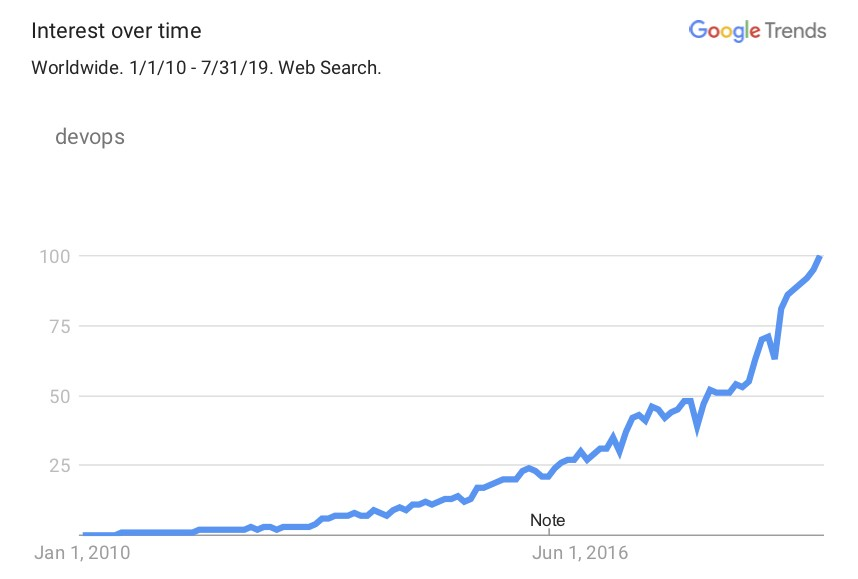Click the 50 value axis label
This screenshot has width=858, height=579.
(60, 396)
